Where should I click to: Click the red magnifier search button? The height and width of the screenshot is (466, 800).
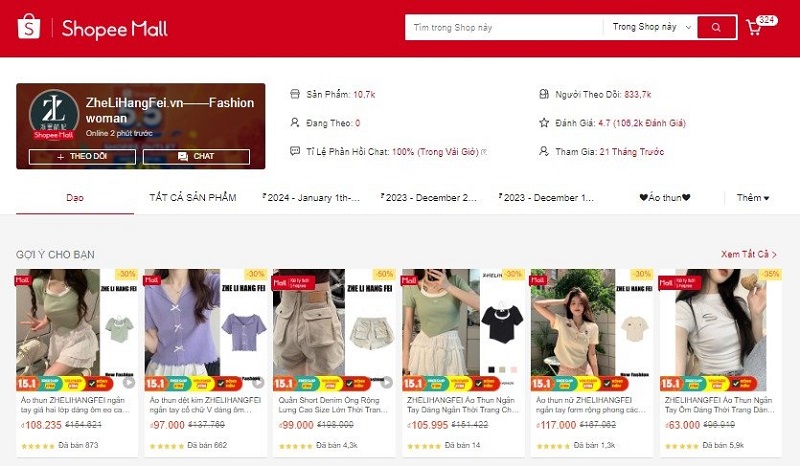(x=716, y=28)
